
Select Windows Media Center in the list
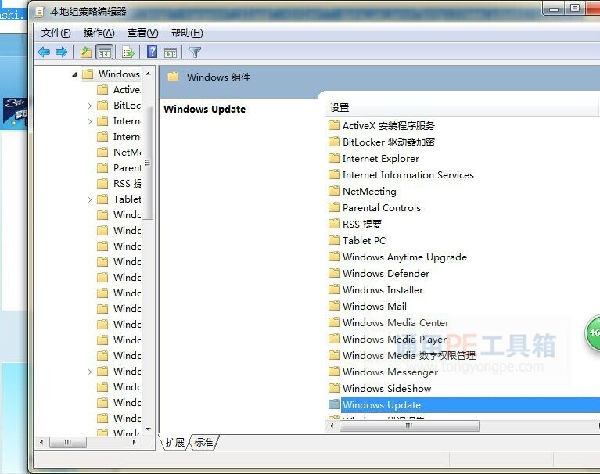click(388, 323)
